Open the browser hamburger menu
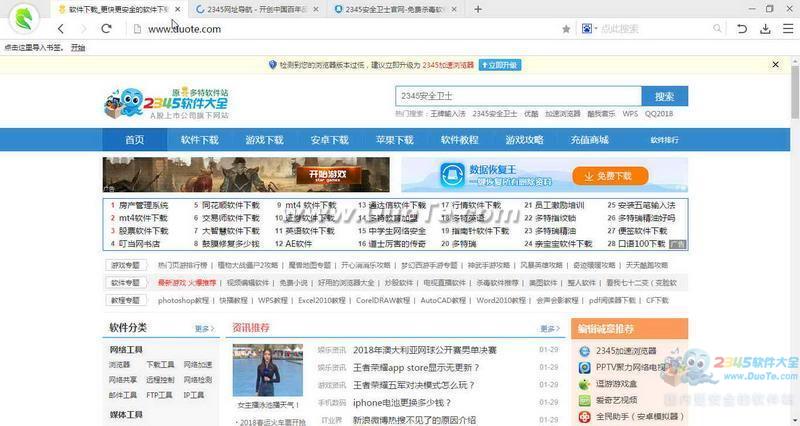The height and width of the screenshot is (426, 800). 788,29
